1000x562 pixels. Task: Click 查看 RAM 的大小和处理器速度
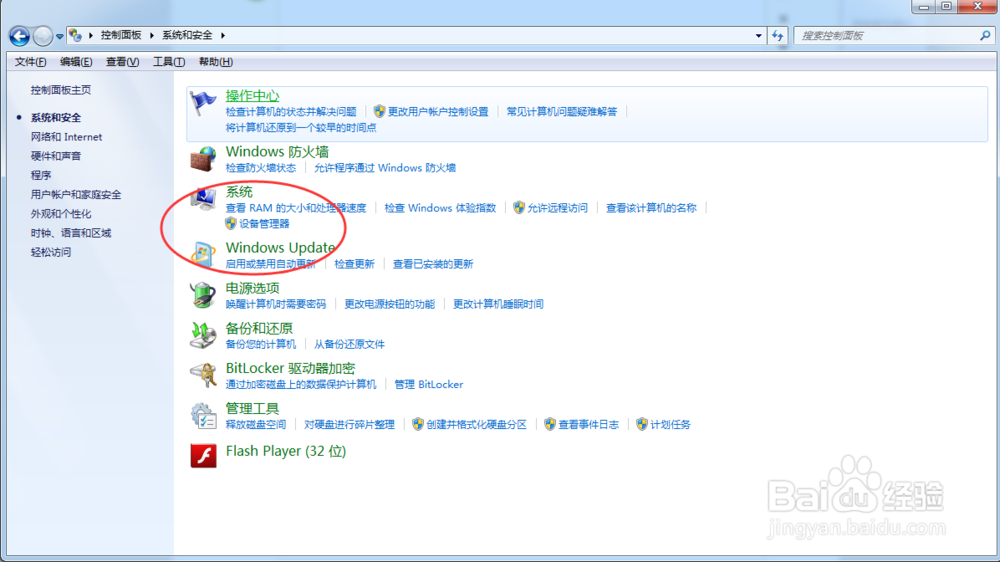(296, 208)
